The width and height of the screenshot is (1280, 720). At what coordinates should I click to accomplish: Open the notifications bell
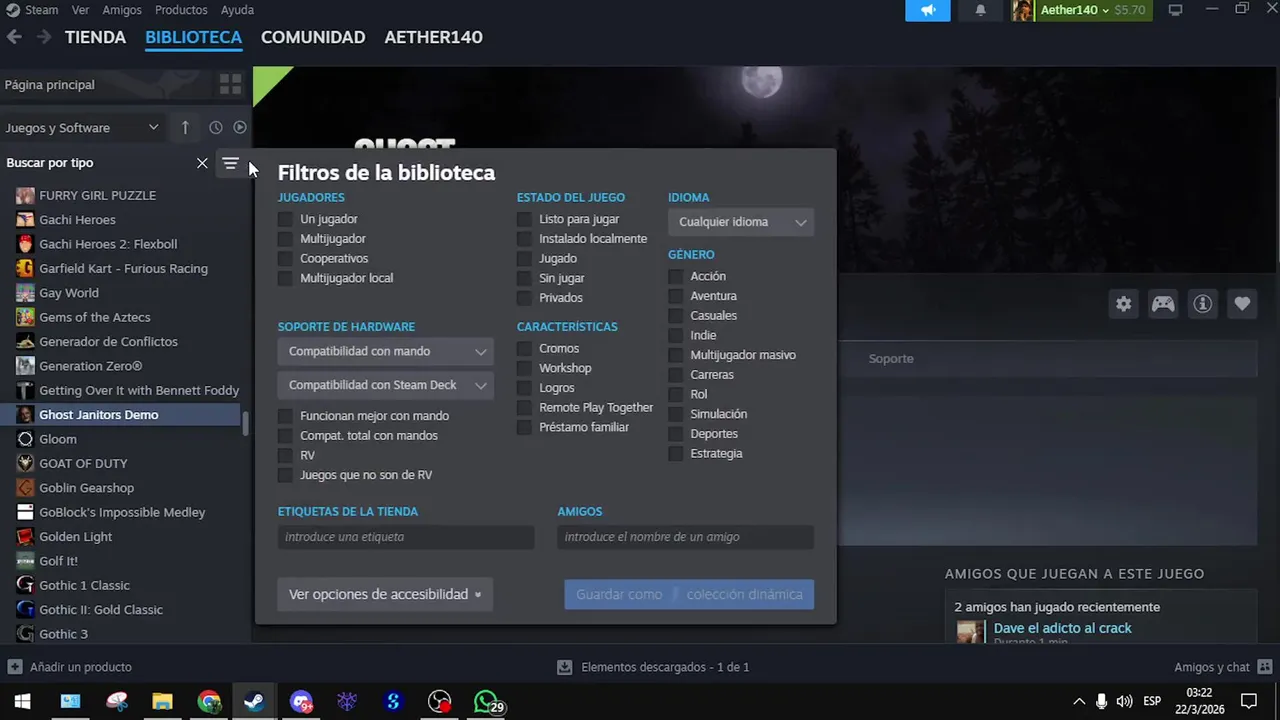tap(980, 10)
